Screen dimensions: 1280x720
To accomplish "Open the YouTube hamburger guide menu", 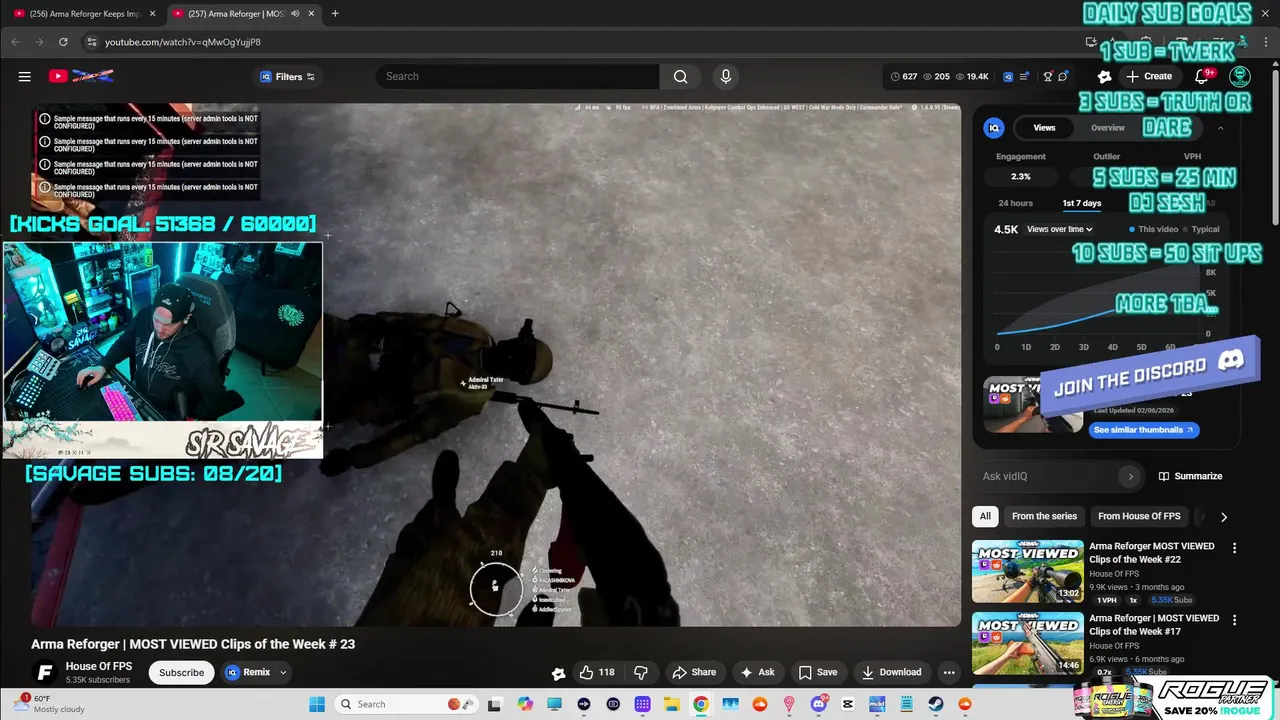I will 24,76.
